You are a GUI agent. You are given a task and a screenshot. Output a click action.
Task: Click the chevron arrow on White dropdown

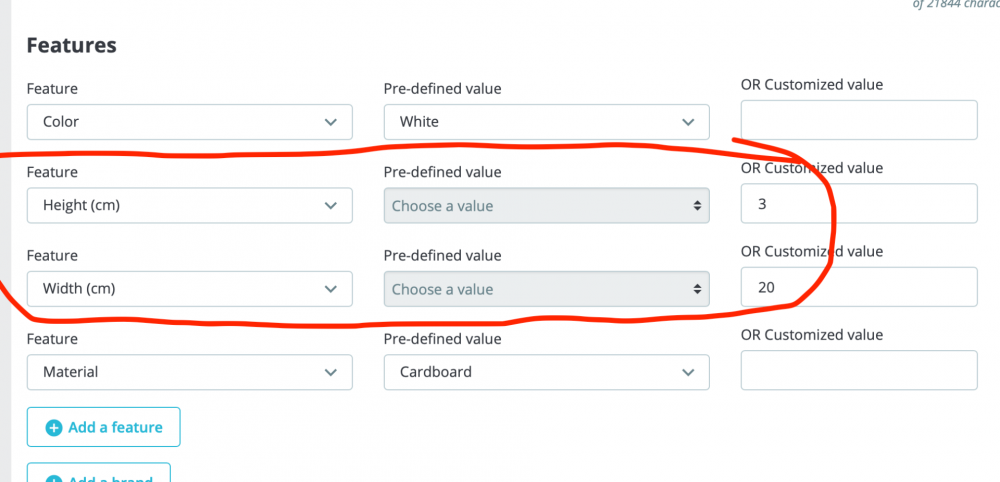(x=688, y=122)
